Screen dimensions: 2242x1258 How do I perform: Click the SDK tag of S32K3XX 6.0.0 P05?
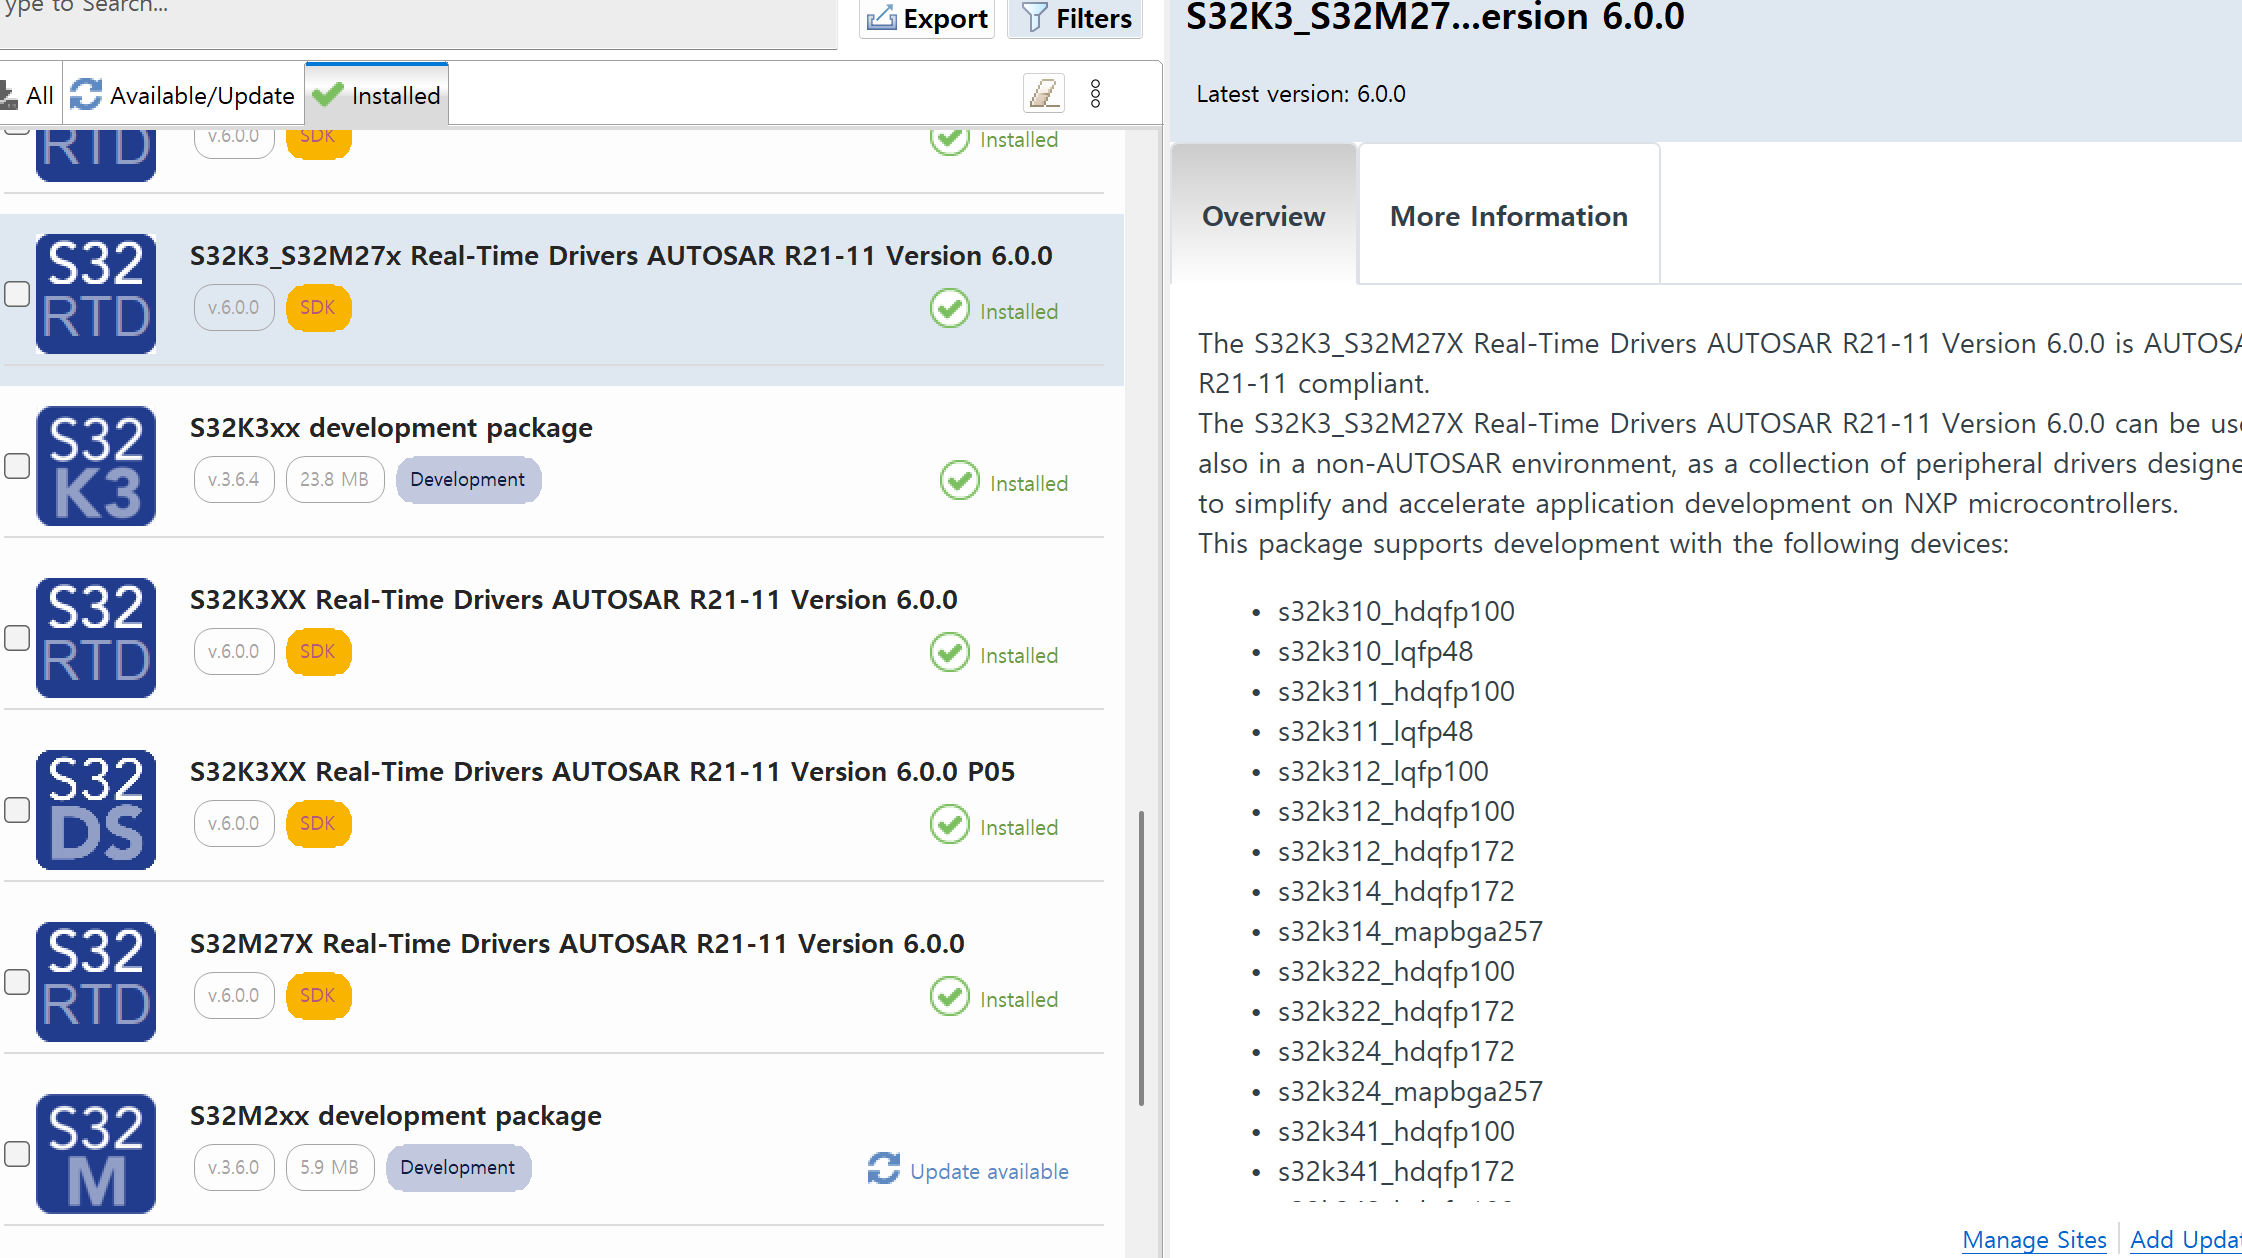[318, 824]
